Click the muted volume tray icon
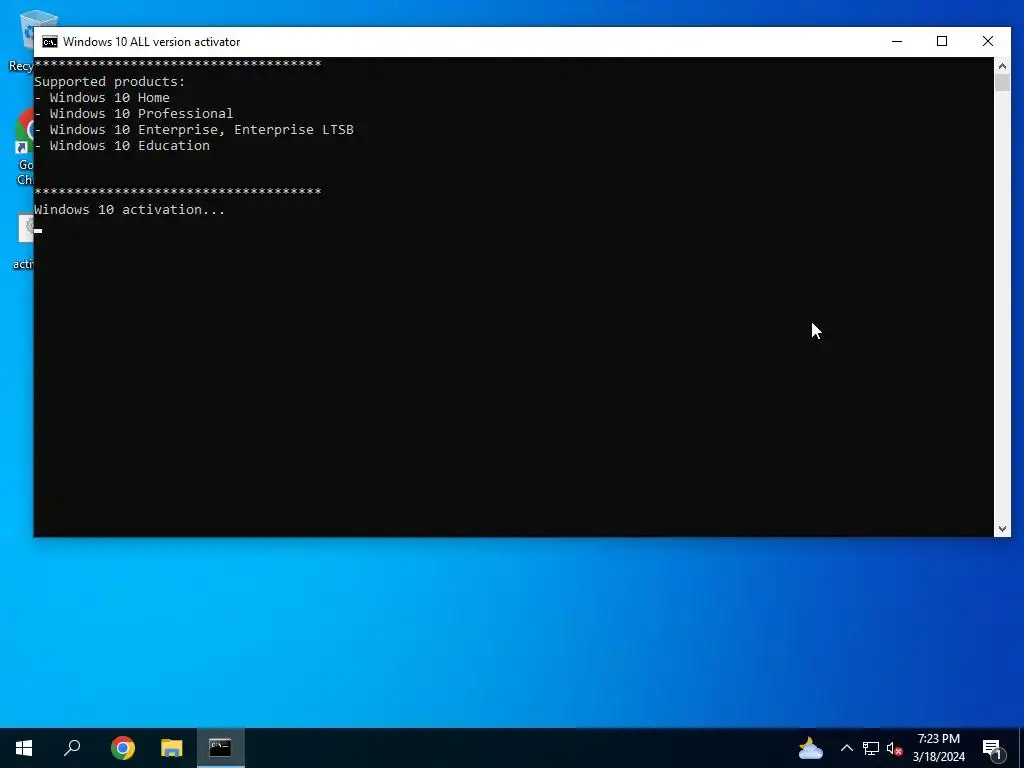The image size is (1024, 768). pyautogui.click(x=895, y=748)
